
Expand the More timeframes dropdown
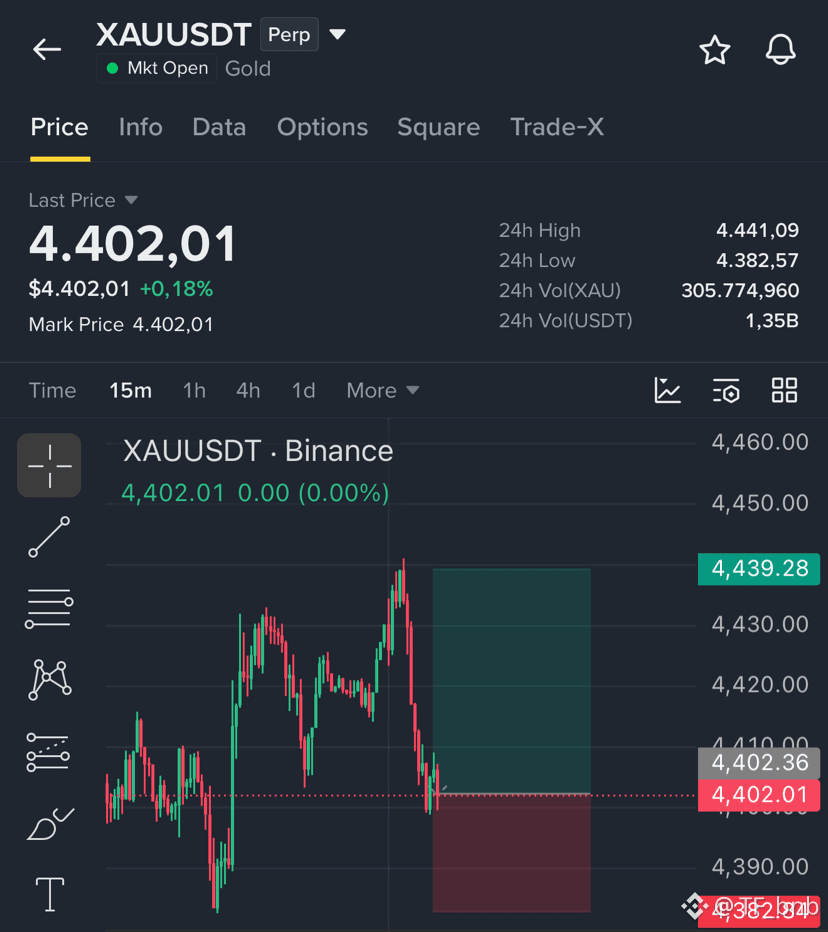383,391
